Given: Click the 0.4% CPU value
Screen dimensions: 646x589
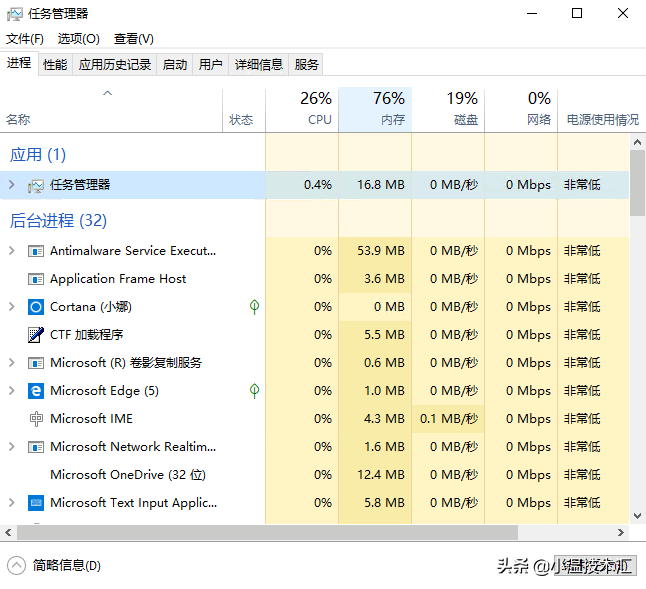Looking at the screenshot, I should click(x=318, y=185).
